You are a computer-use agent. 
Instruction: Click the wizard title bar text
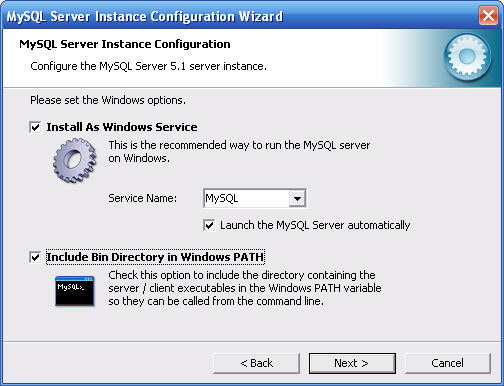pyautogui.click(x=145, y=16)
